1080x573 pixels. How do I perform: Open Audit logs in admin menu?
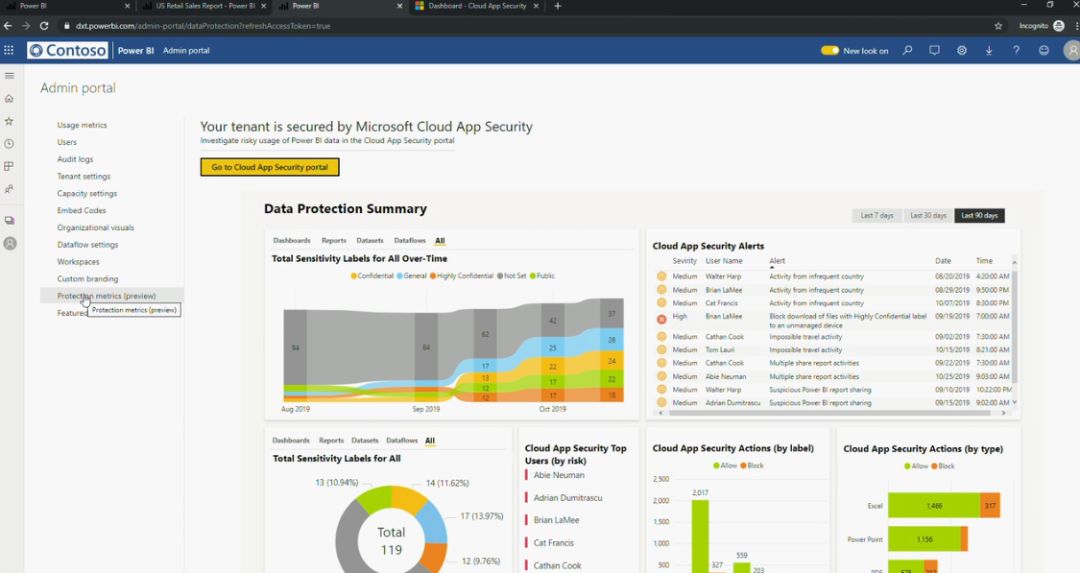[x=75, y=159]
